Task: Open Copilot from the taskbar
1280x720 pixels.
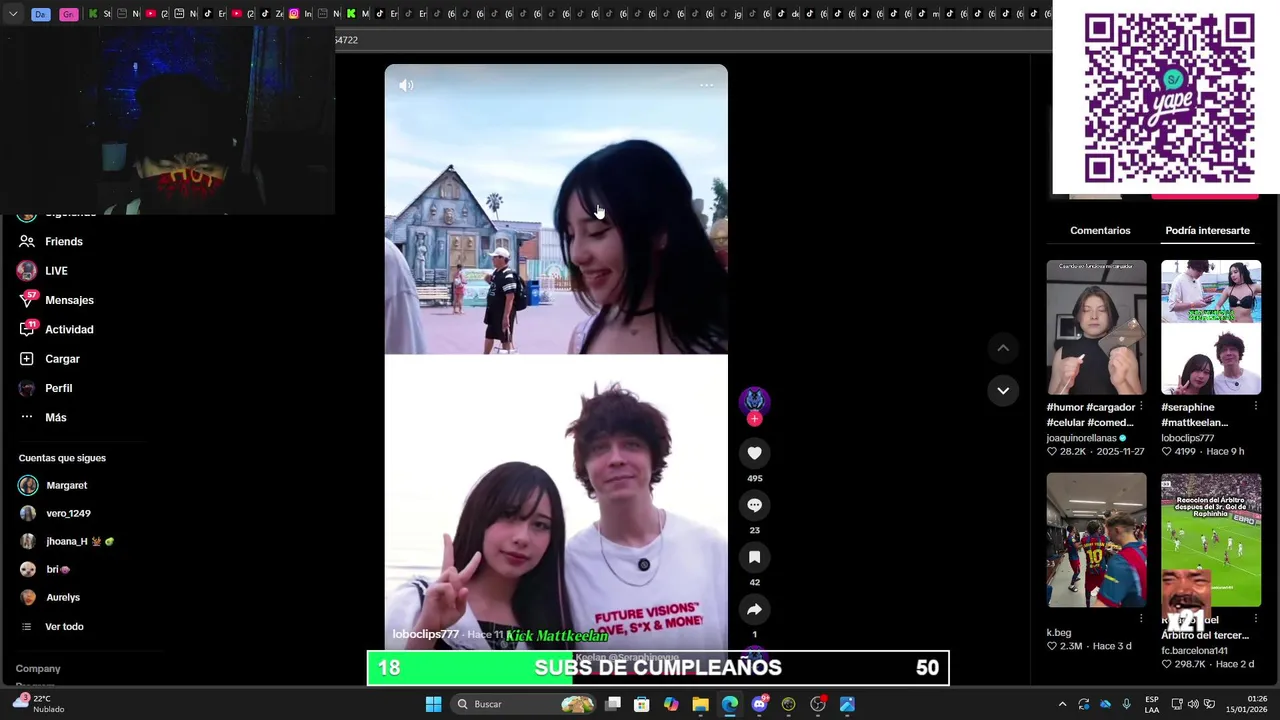Action: pyautogui.click(x=671, y=704)
